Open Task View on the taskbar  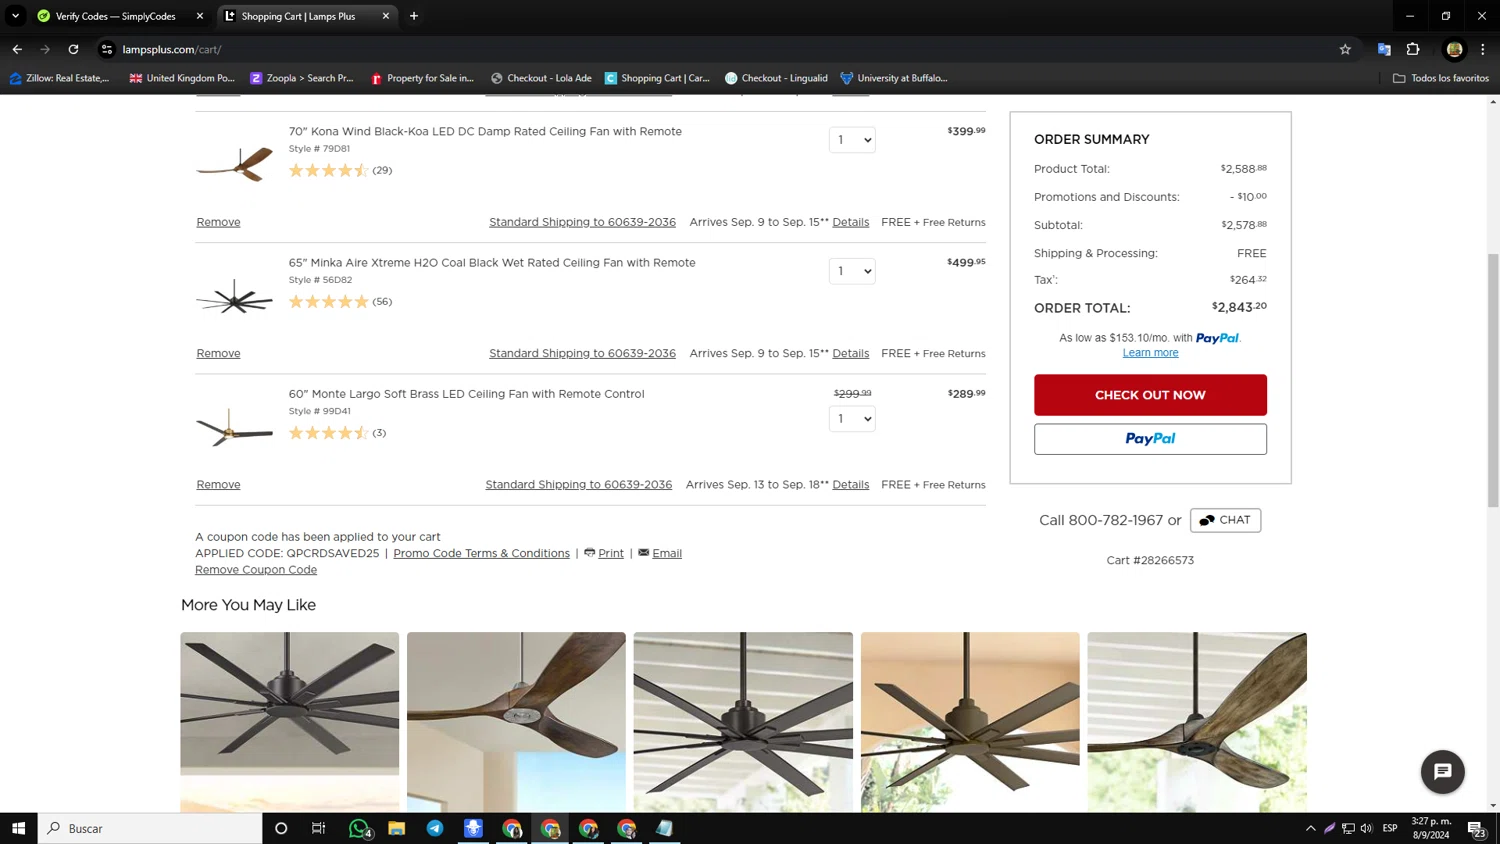point(319,828)
